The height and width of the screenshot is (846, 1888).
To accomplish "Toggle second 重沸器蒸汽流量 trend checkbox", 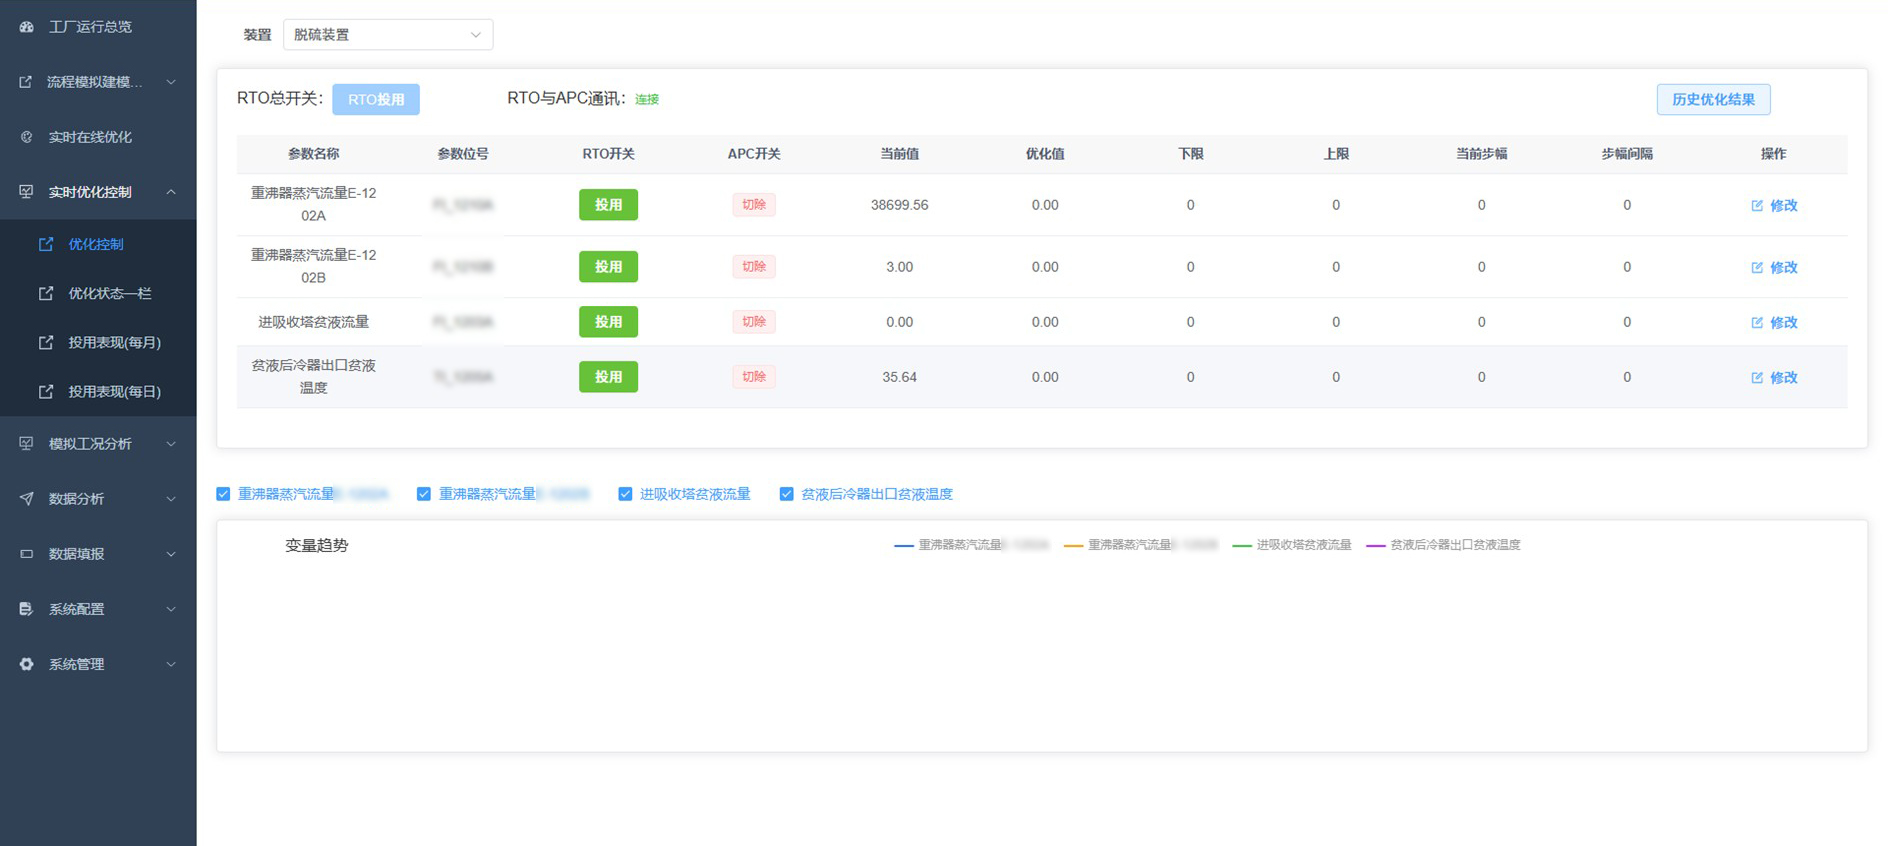I will pyautogui.click(x=424, y=494).
